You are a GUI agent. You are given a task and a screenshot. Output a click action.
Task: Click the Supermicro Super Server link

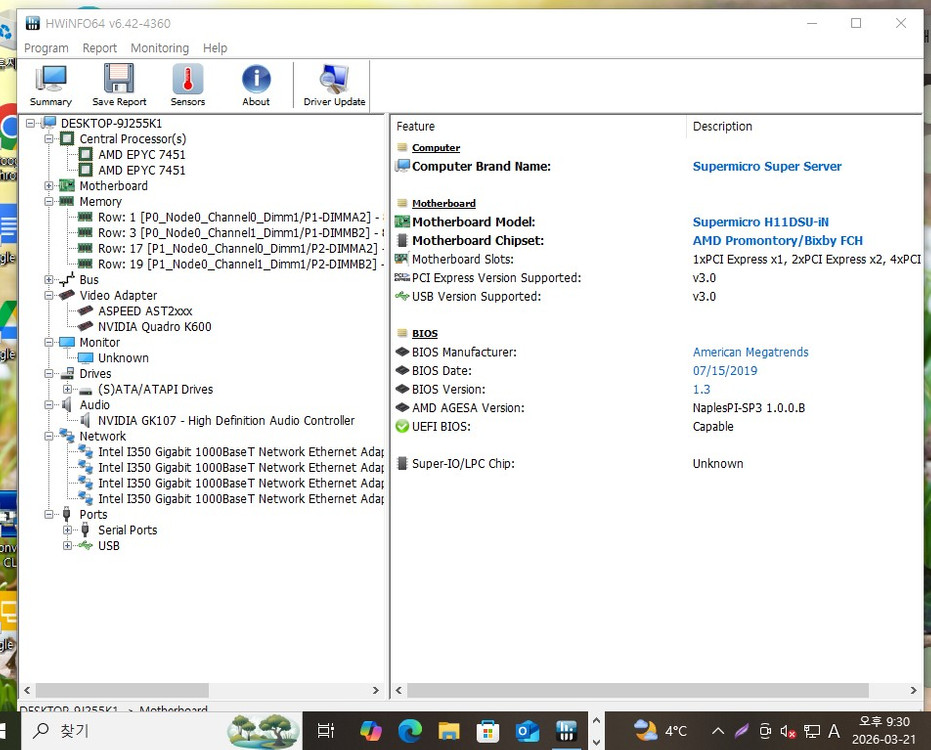pyautogui.click(x=767, y=166)
